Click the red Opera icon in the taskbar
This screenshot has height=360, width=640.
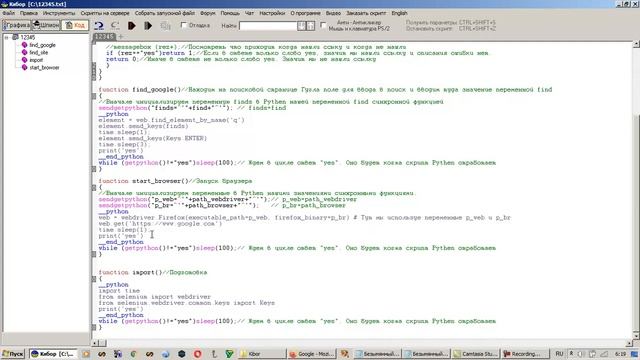point(198,354)
